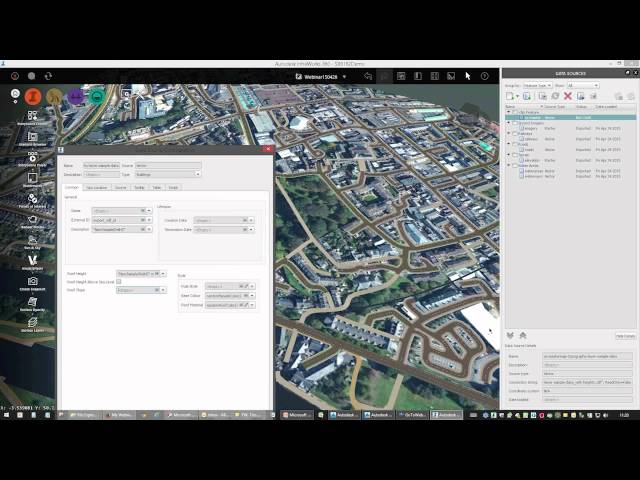The width and height of the screenshot is (640, 480).
Task: Open the Scenario Browser tool icon
Action: 32,136
